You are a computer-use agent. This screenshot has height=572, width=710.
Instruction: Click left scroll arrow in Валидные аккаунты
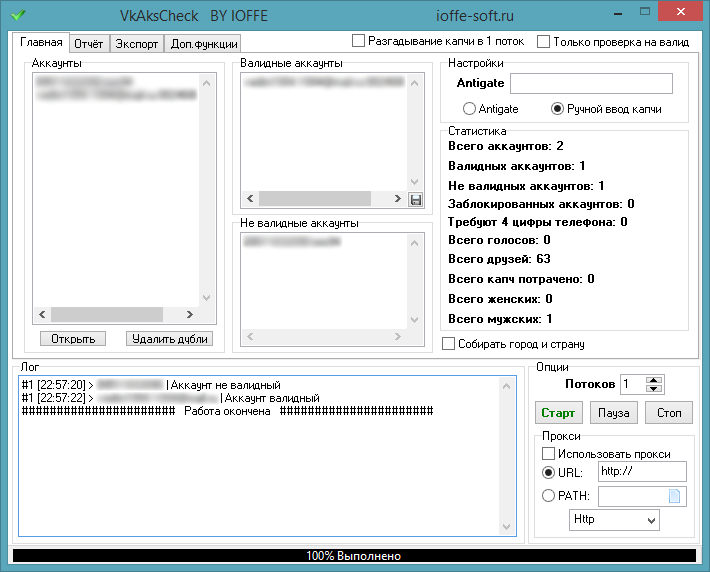coord(250,198)
